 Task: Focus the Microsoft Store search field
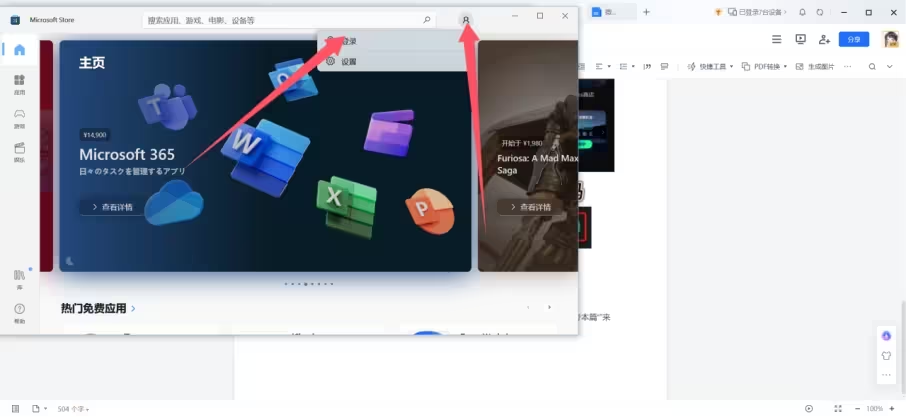coord(289,20)
